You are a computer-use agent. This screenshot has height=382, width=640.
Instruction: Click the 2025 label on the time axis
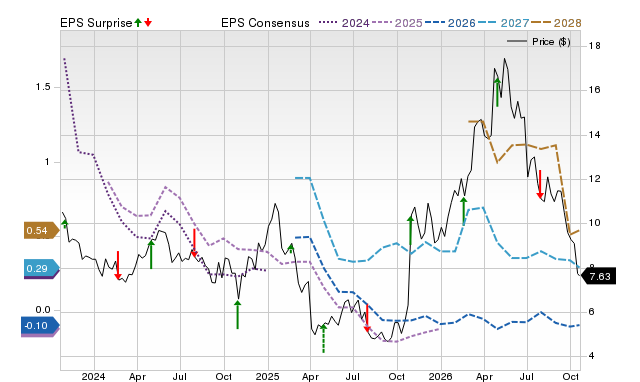[267, 376]
